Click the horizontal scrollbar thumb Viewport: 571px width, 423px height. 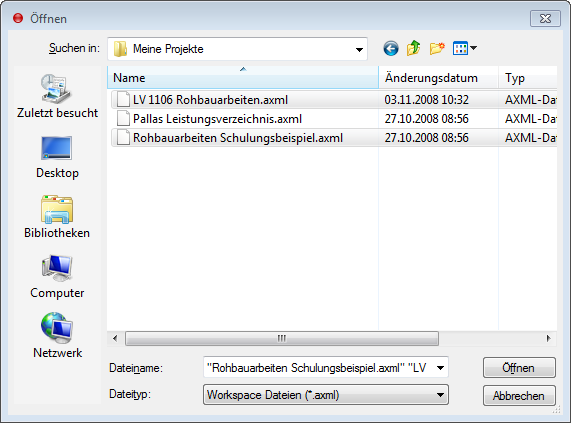(282, 339)
